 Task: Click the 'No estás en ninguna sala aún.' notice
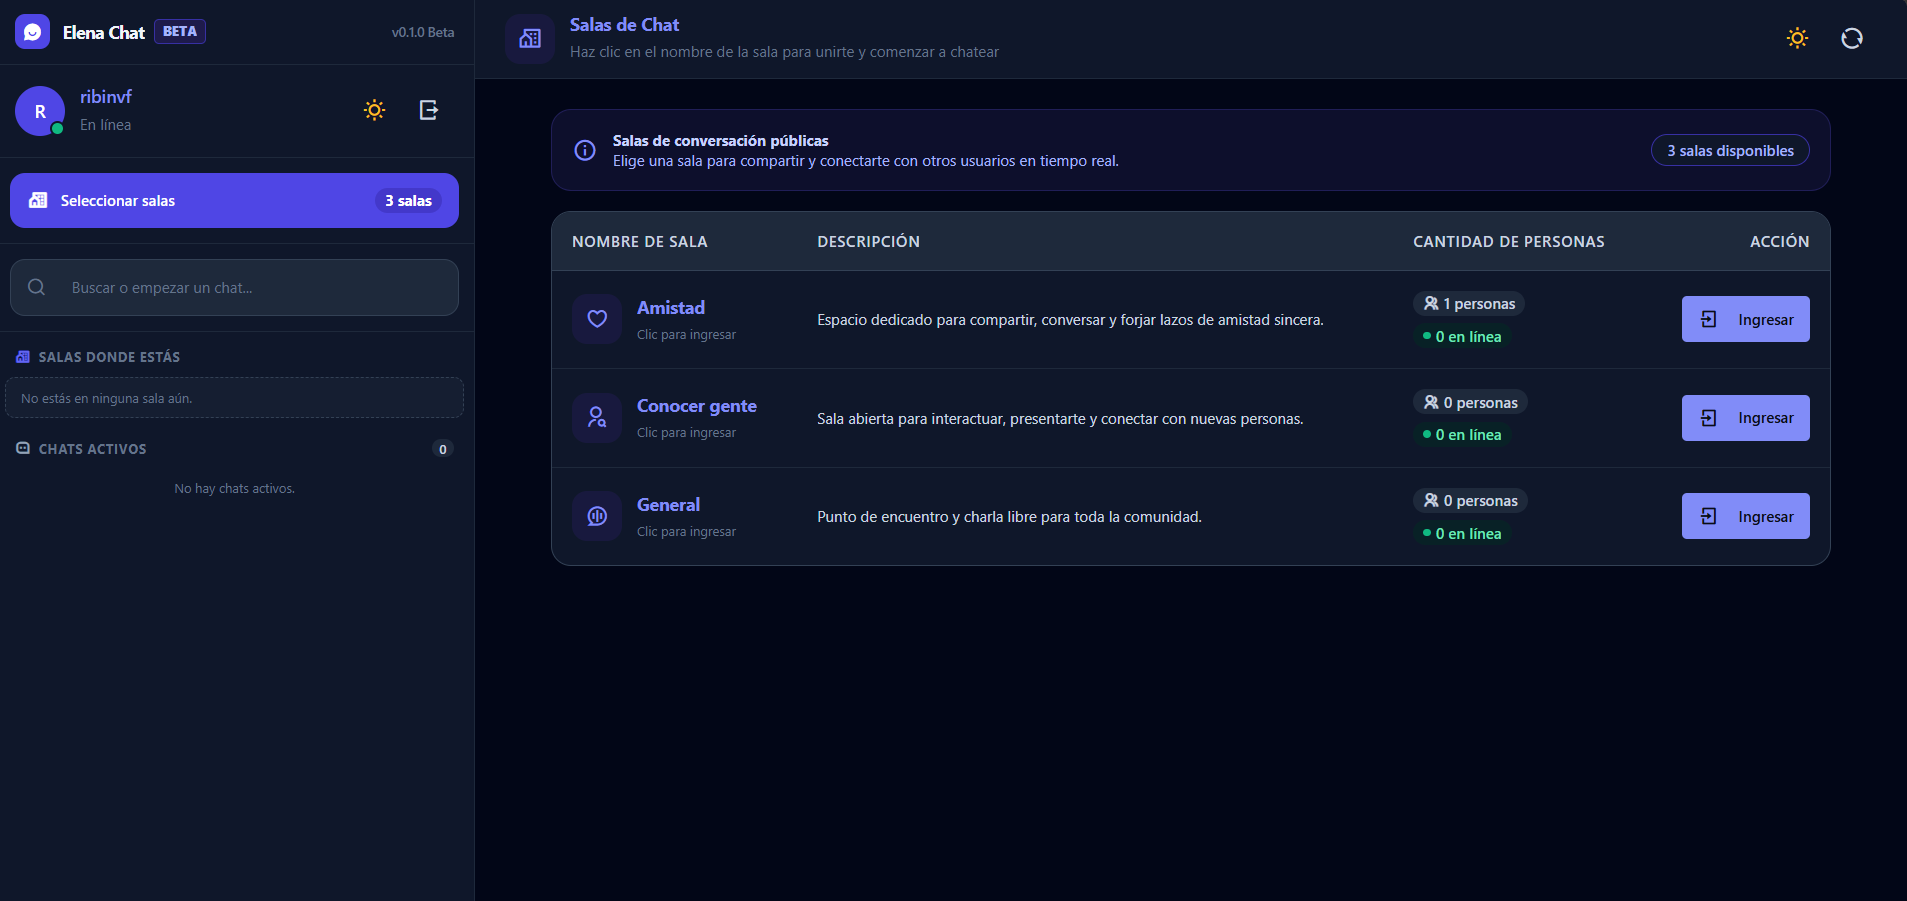tap(234, 398)
